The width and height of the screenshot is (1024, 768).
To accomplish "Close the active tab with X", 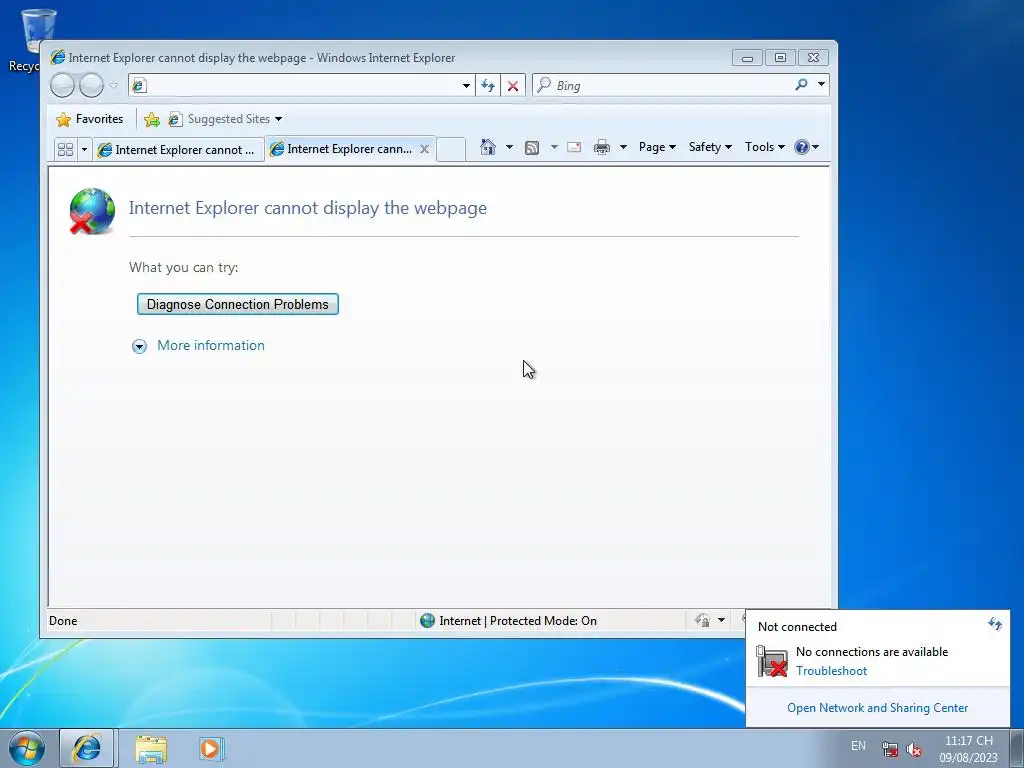I will [x=424, y=149].
